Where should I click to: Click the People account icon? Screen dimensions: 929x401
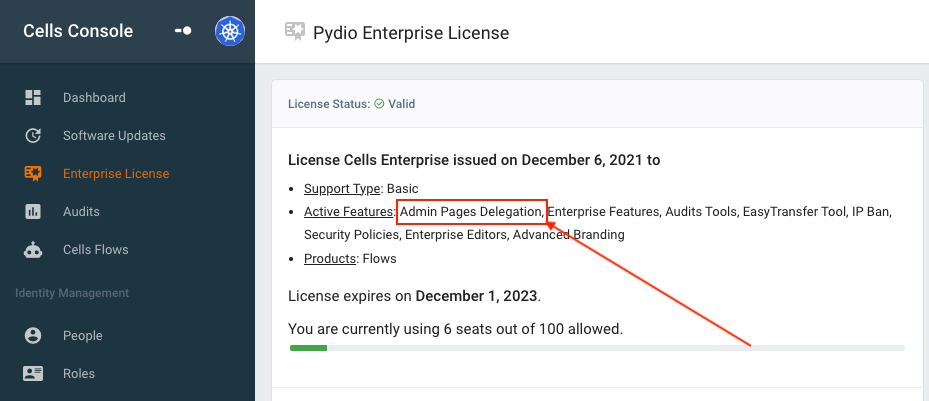tap(33, 336)
